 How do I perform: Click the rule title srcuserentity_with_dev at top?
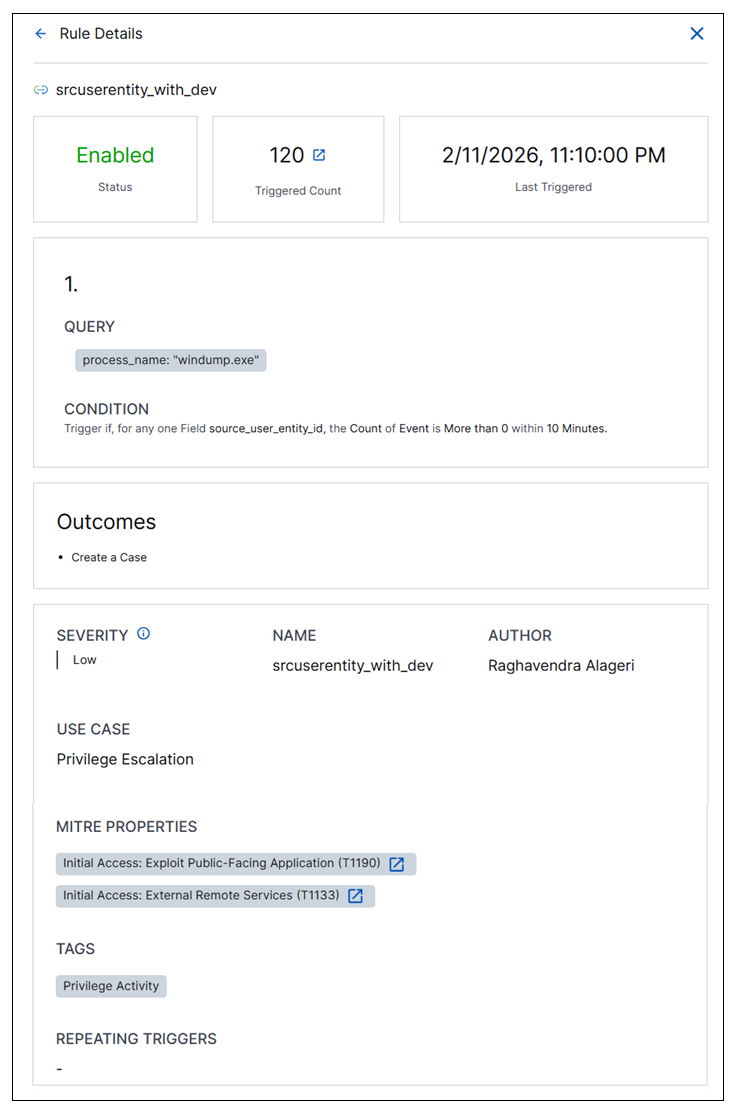tap(136, 90)
